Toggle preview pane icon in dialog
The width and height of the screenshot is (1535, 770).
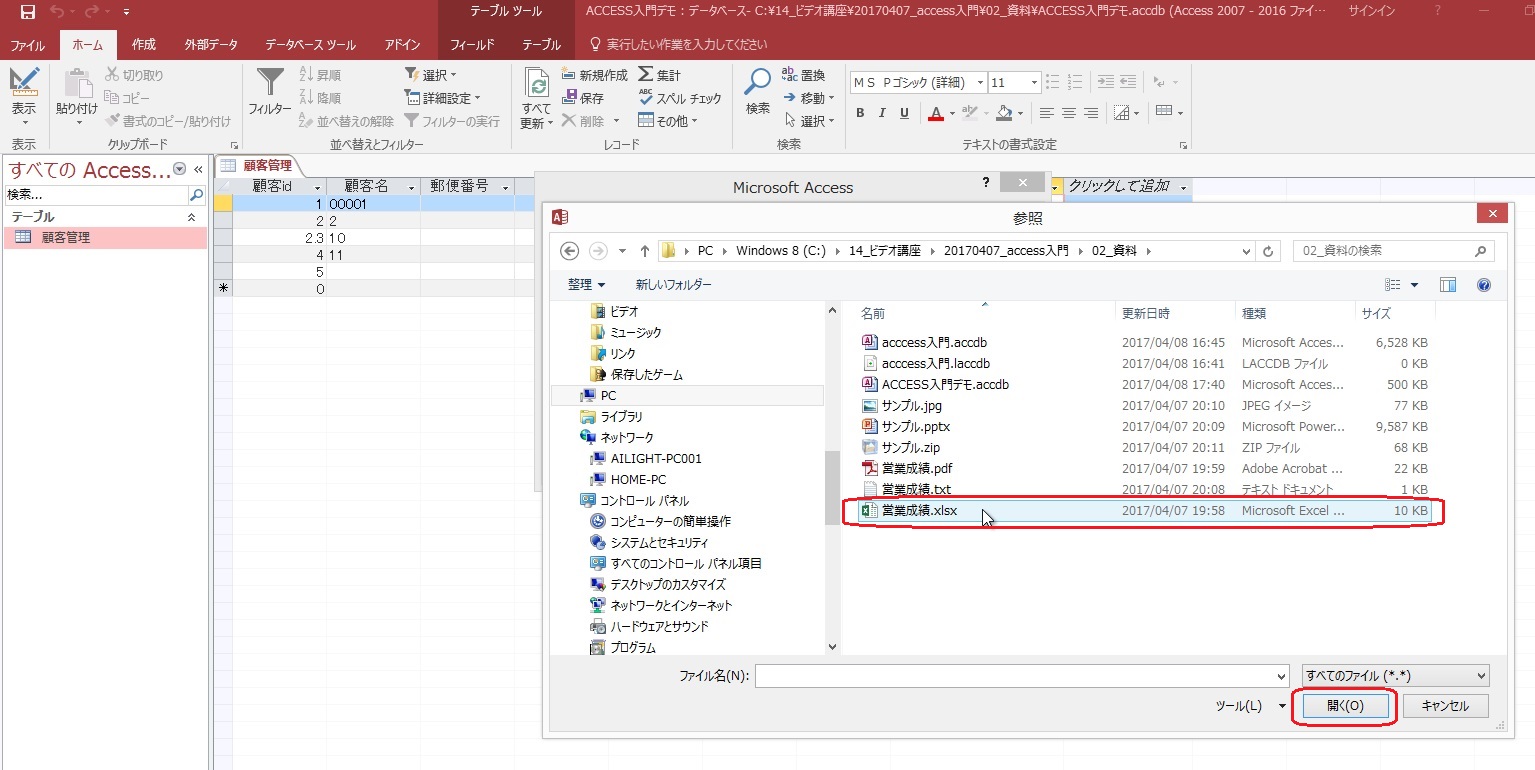click(1448, 285)
